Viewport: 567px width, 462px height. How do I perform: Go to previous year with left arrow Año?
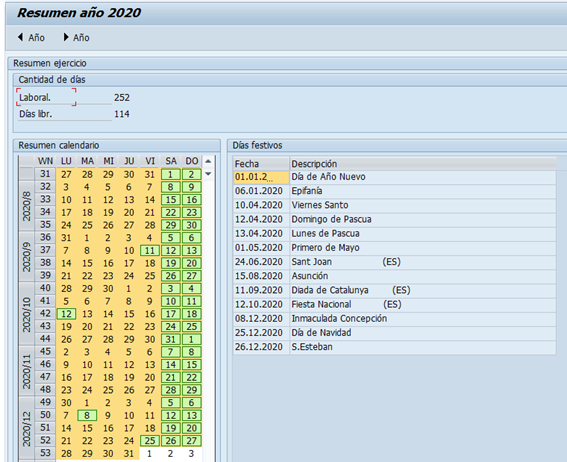pos(31,37)
